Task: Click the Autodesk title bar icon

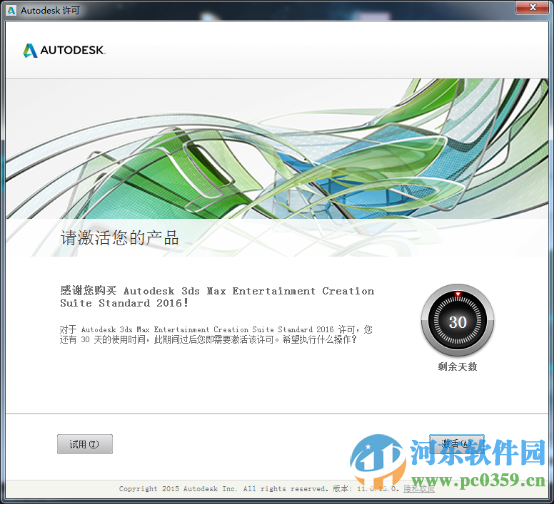Action: pyautogui.click(x=11, y=10)
